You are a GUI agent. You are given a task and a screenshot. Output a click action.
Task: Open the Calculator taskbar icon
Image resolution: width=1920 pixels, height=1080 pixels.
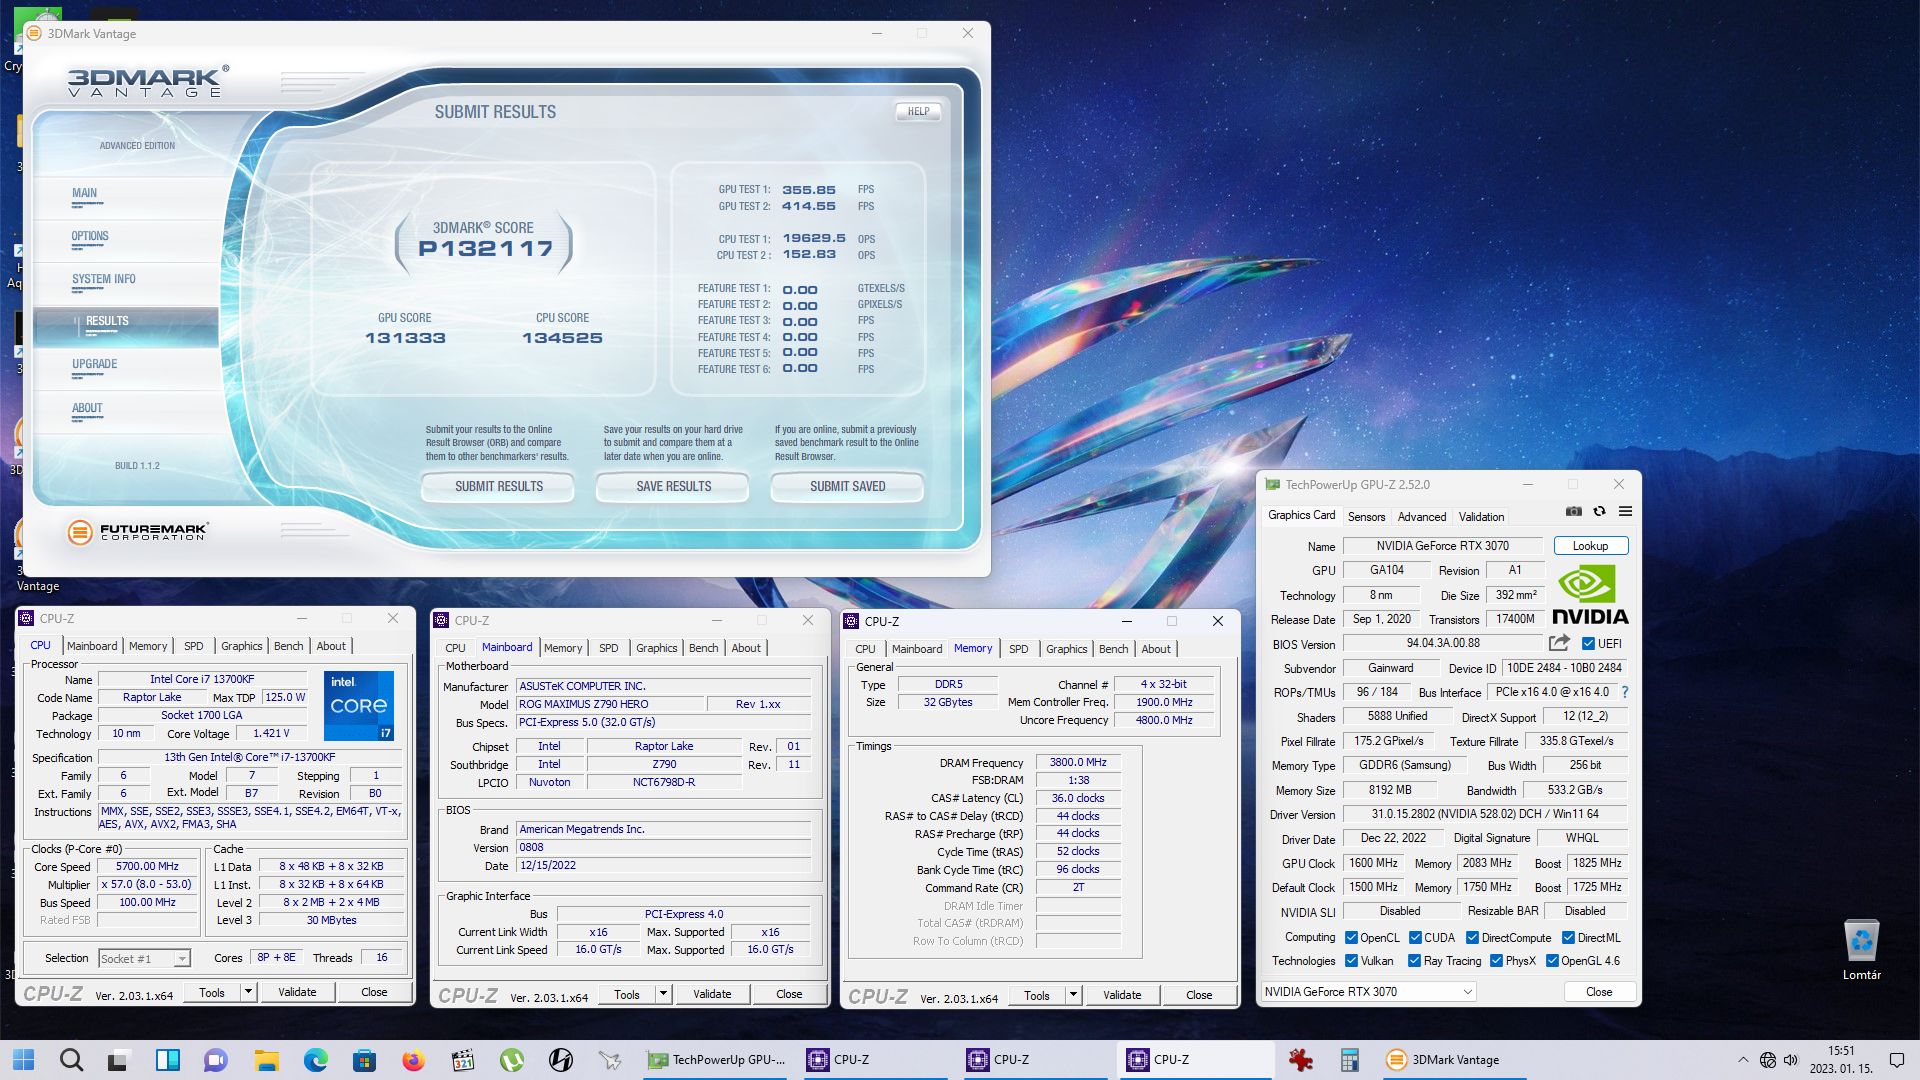(1349, 1060)
